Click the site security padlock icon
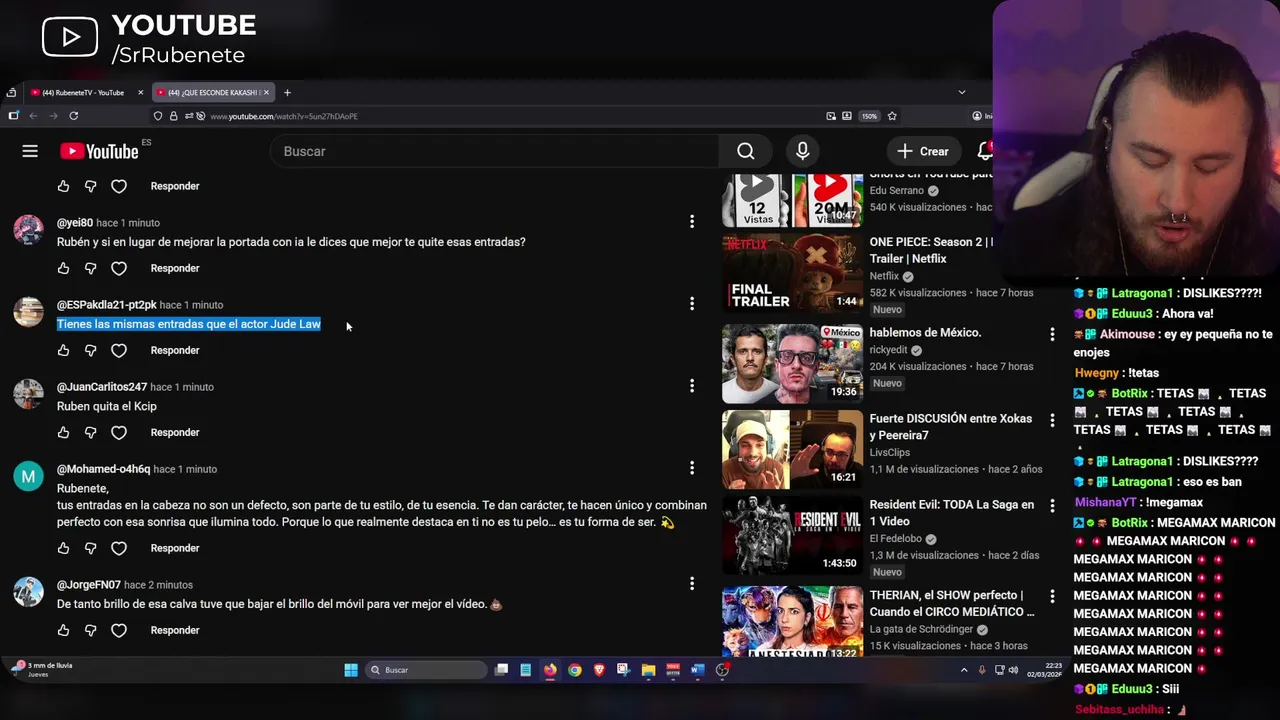The width and height of the screenshot is (1280, 720). click(173, 116)
